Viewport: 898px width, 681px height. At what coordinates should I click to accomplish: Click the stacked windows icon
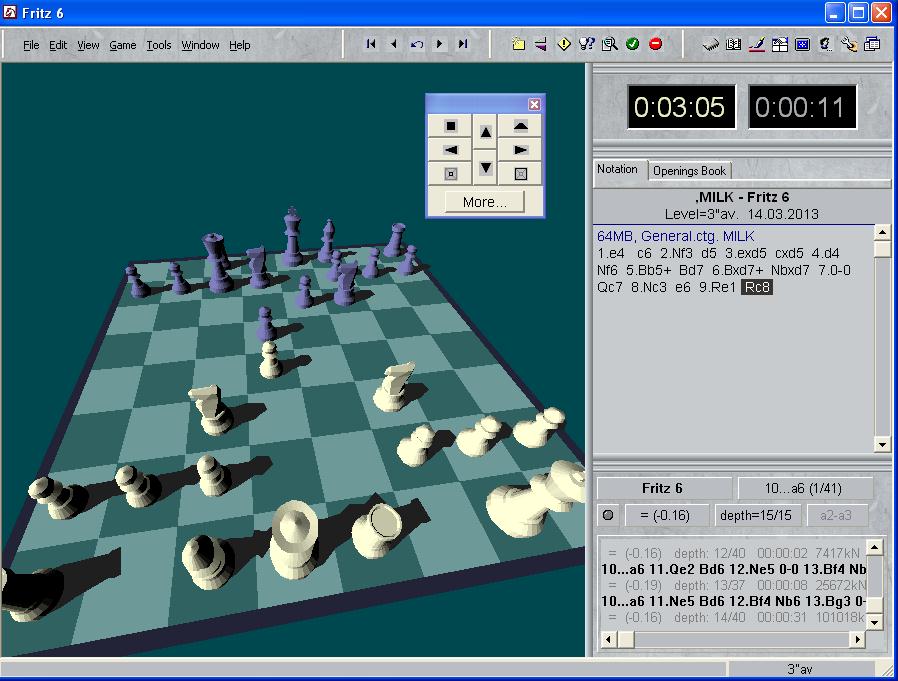pos(872,44)
